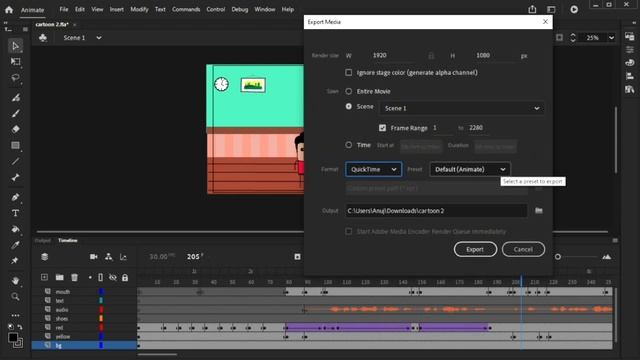
Task: Click the Test Movie play button
Action: pos(574,9)
